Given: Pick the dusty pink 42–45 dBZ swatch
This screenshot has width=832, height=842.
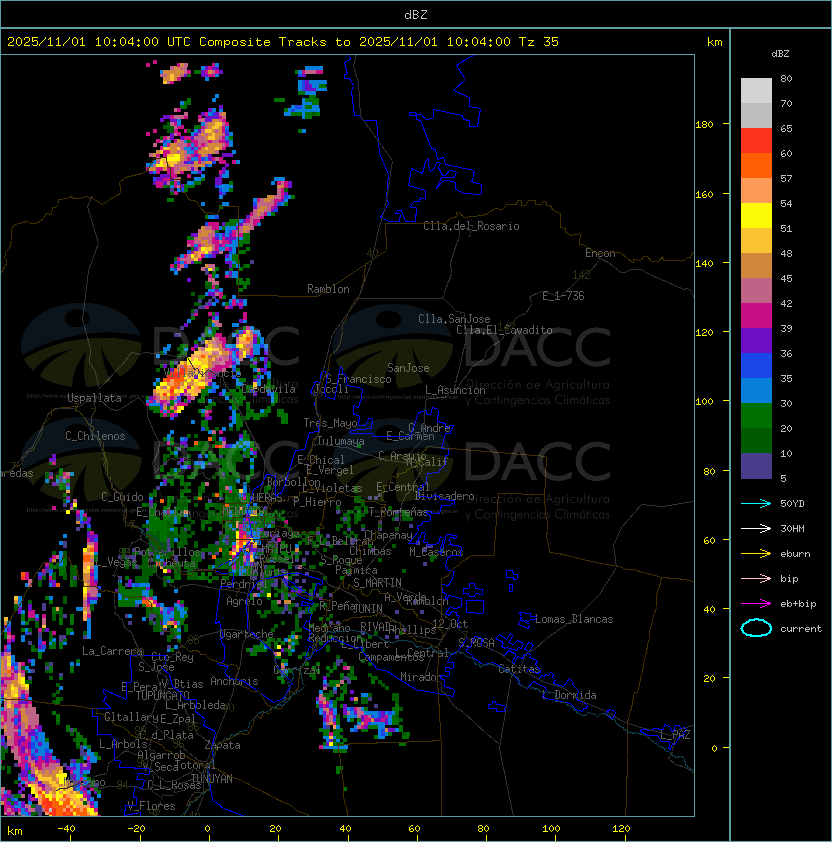Looking at the screenshot, I should coord(756,291).
